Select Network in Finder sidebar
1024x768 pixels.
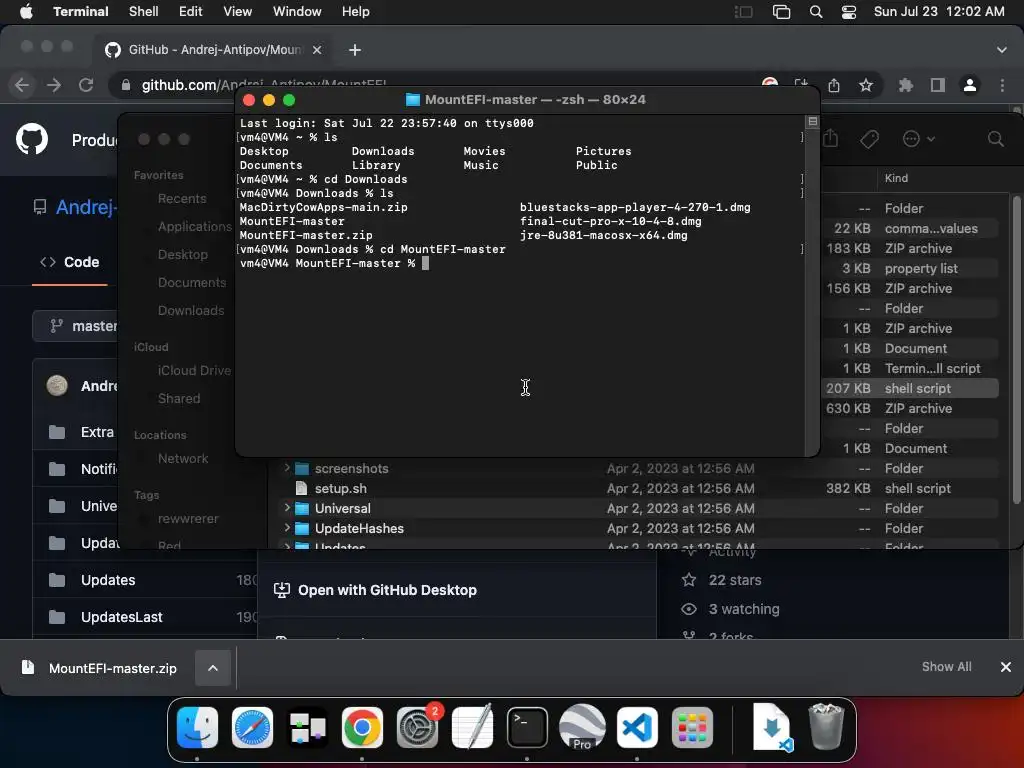click(182, 458)
